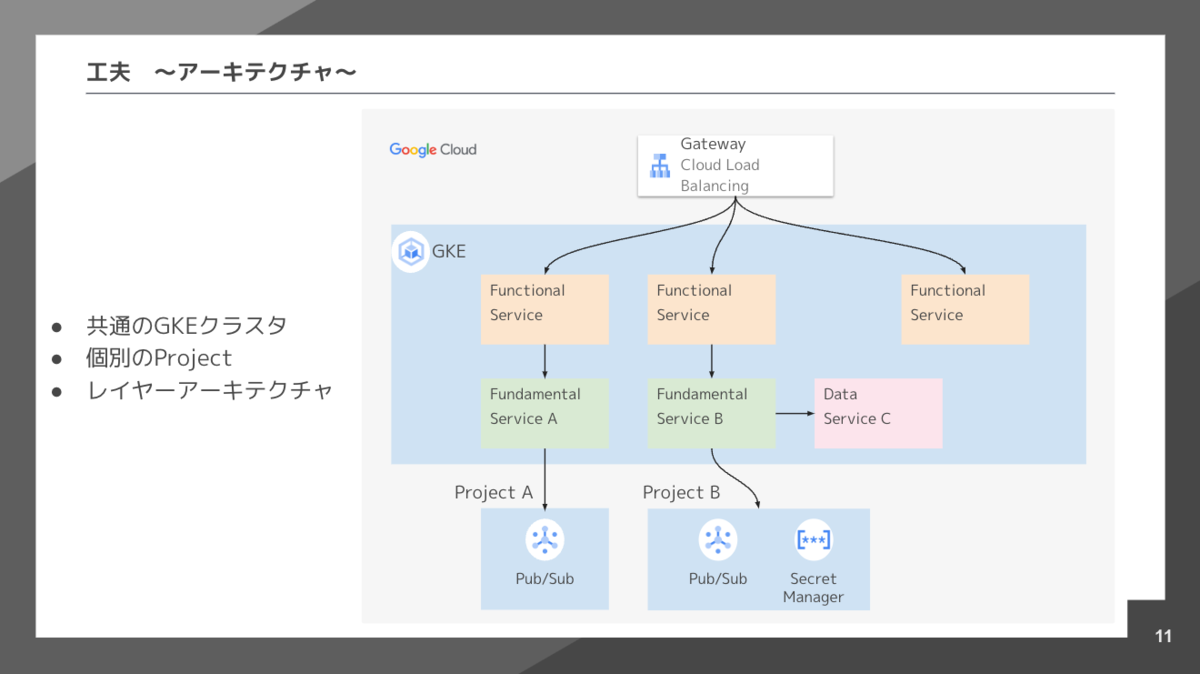This screenshot has height=674, width=1200.
Task: Select the Fundamental Service B box
Action: pos(712,413)
